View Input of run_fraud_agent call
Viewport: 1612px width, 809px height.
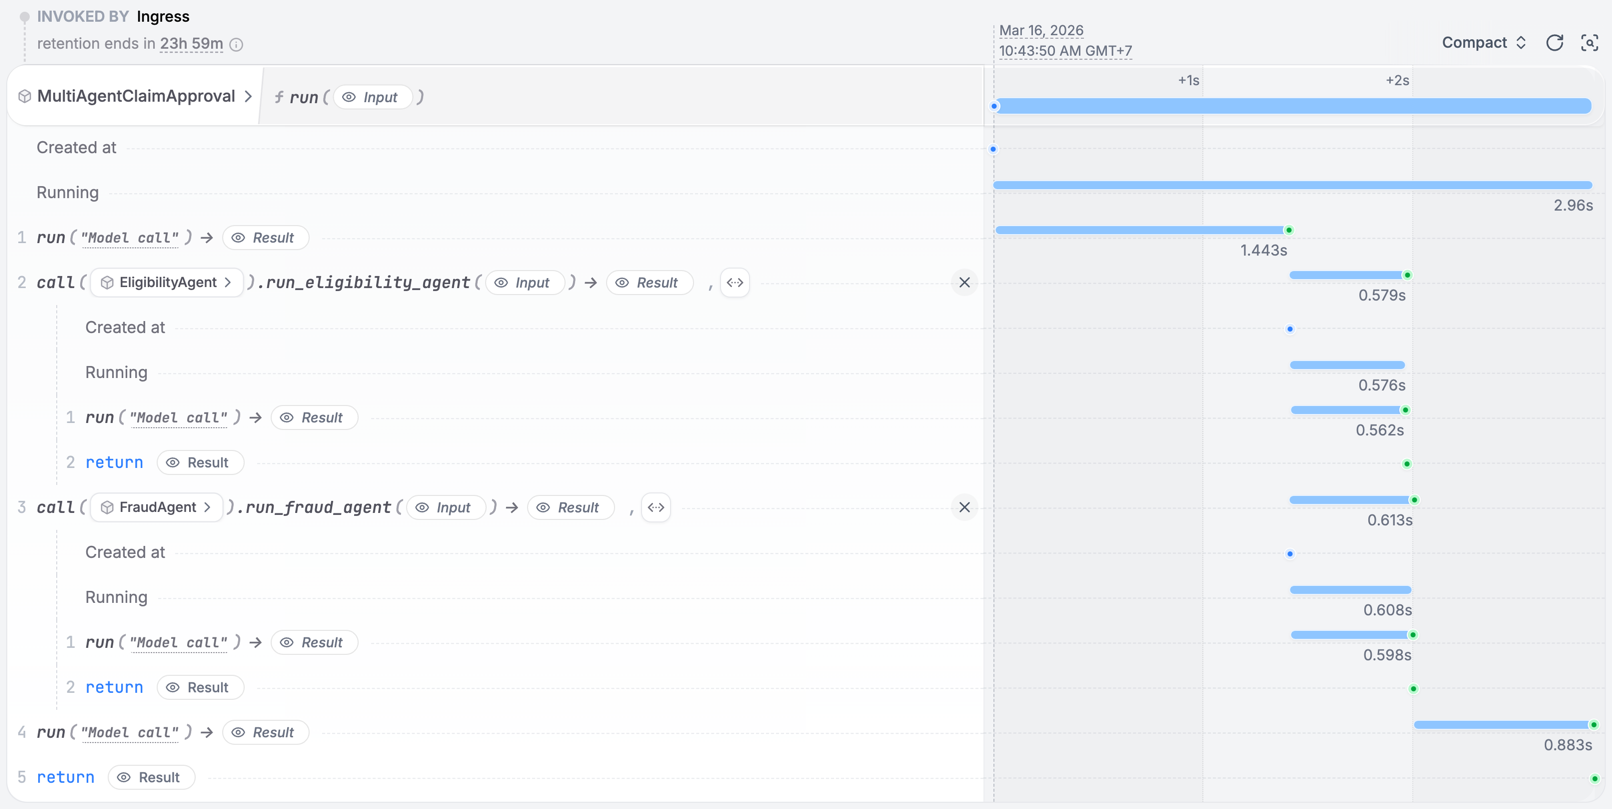pos(444,508)
